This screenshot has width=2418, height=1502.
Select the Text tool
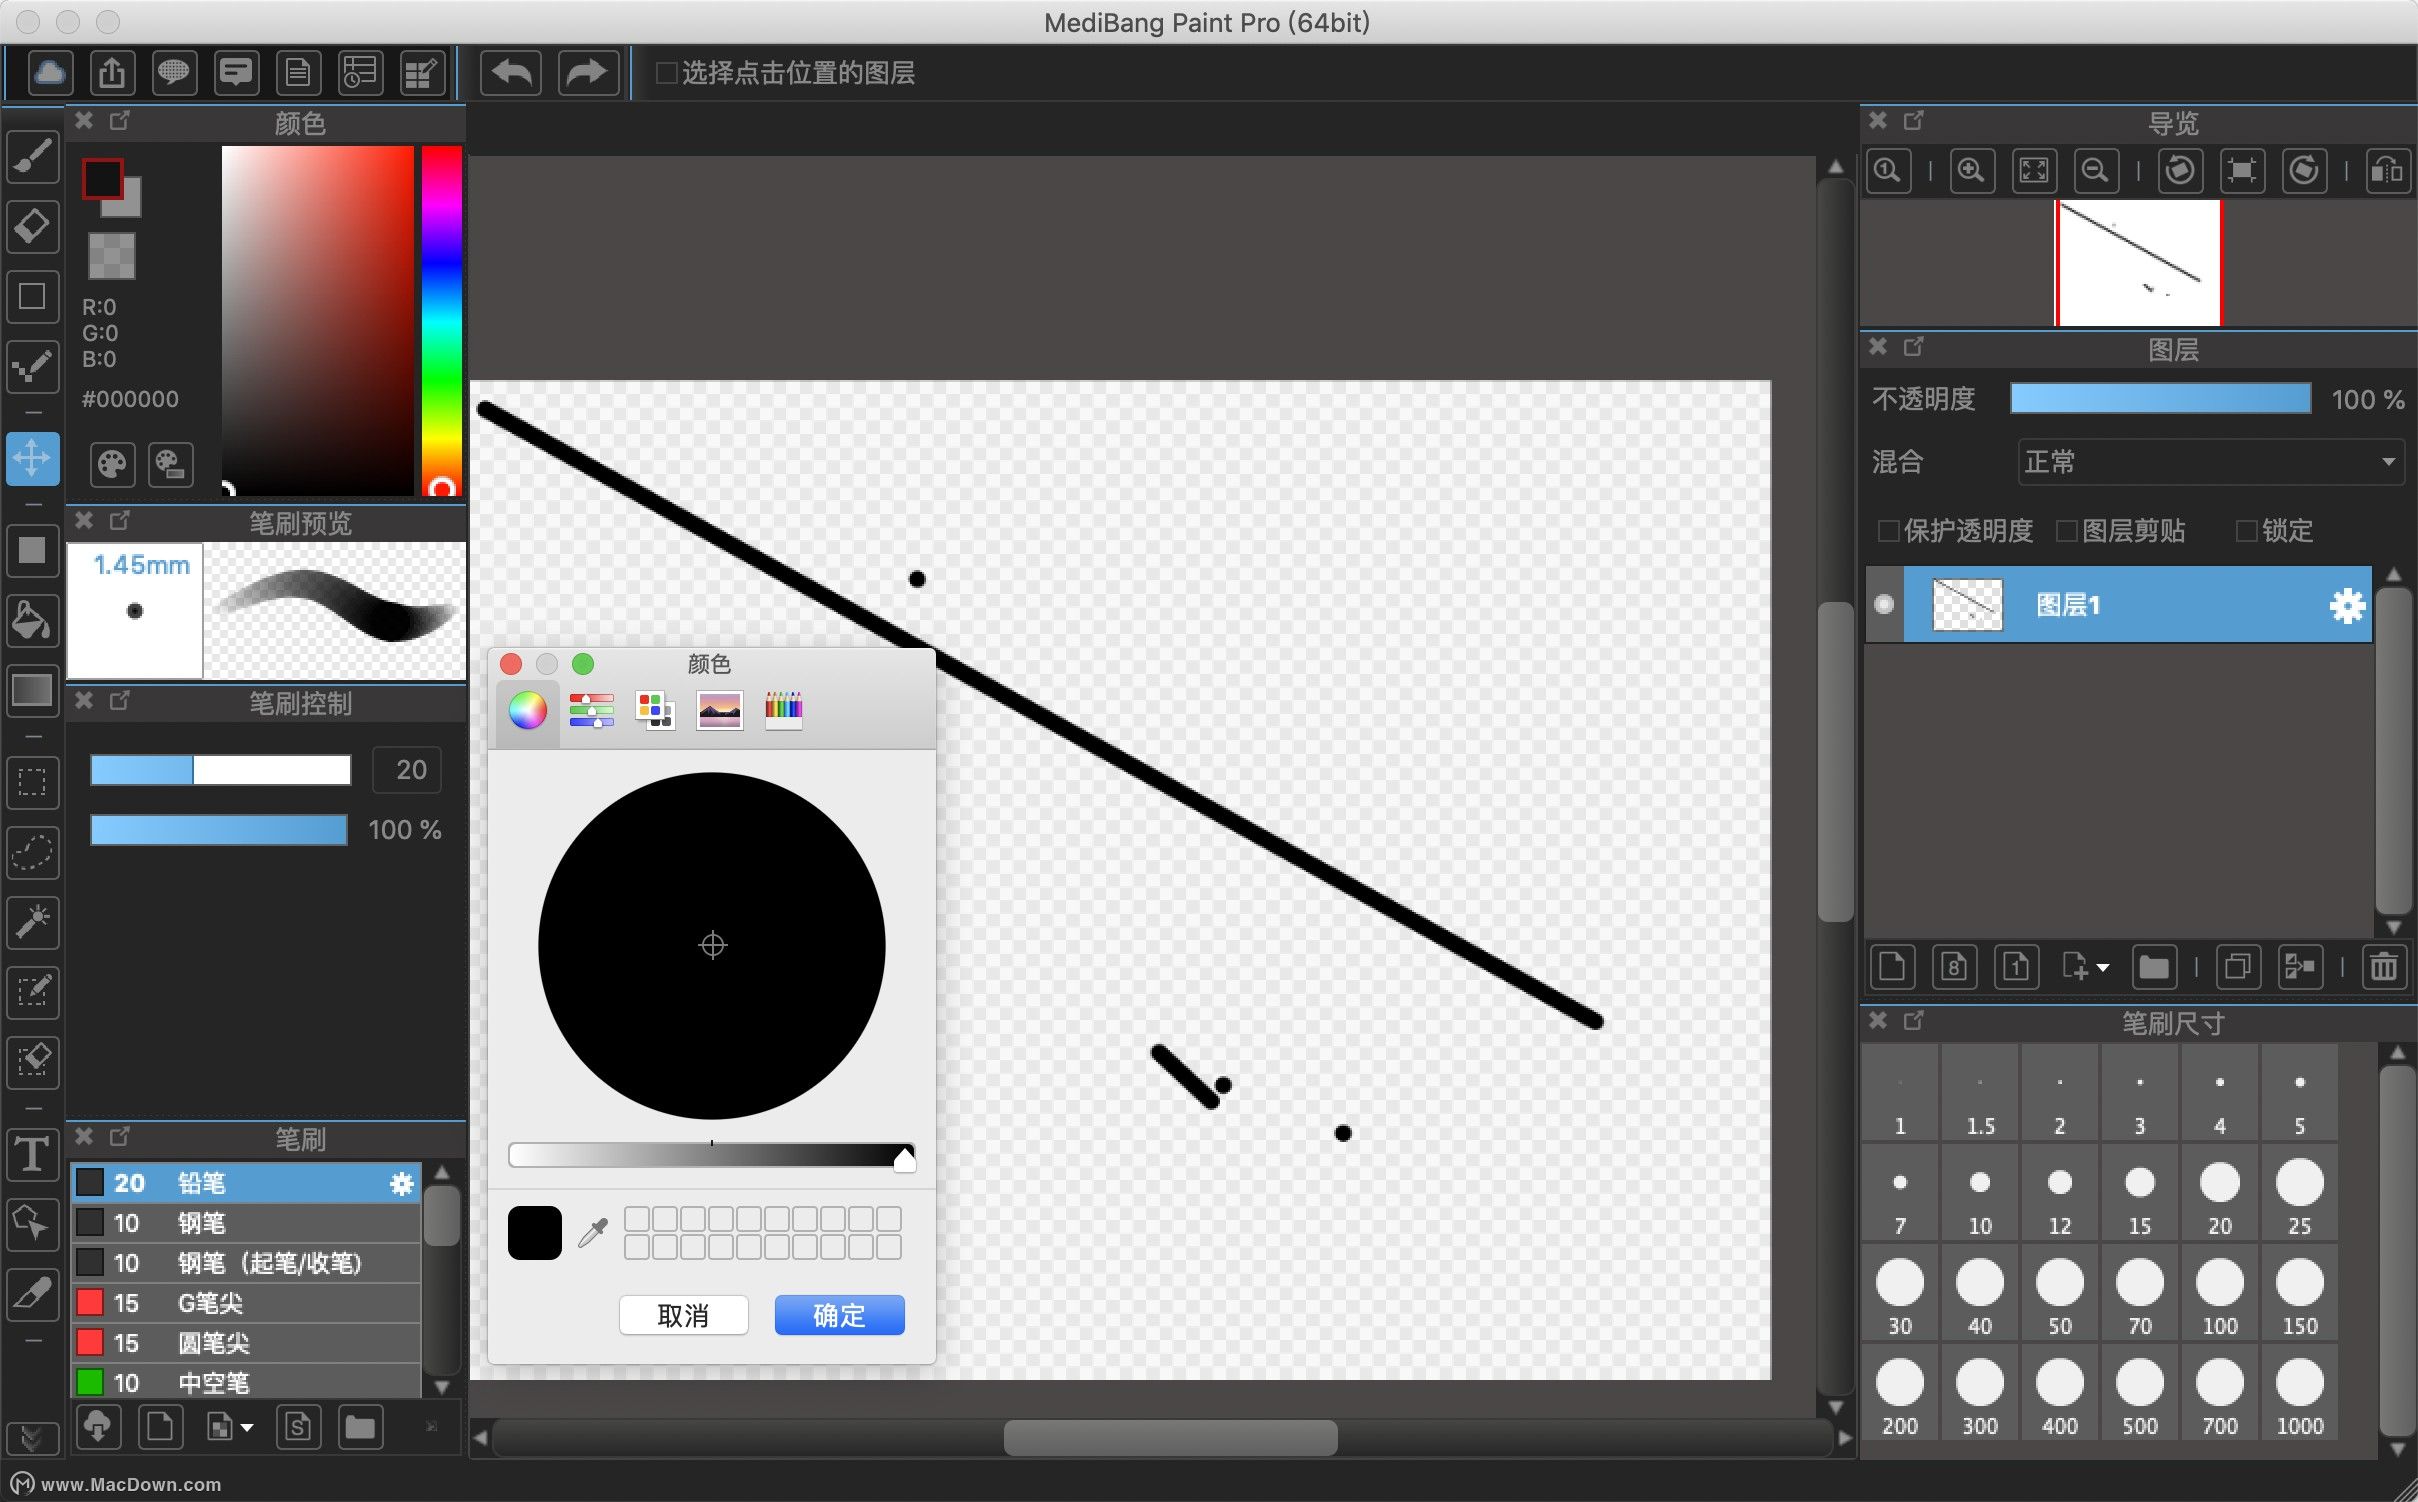pyautogui.click(x=33, y=1154)
